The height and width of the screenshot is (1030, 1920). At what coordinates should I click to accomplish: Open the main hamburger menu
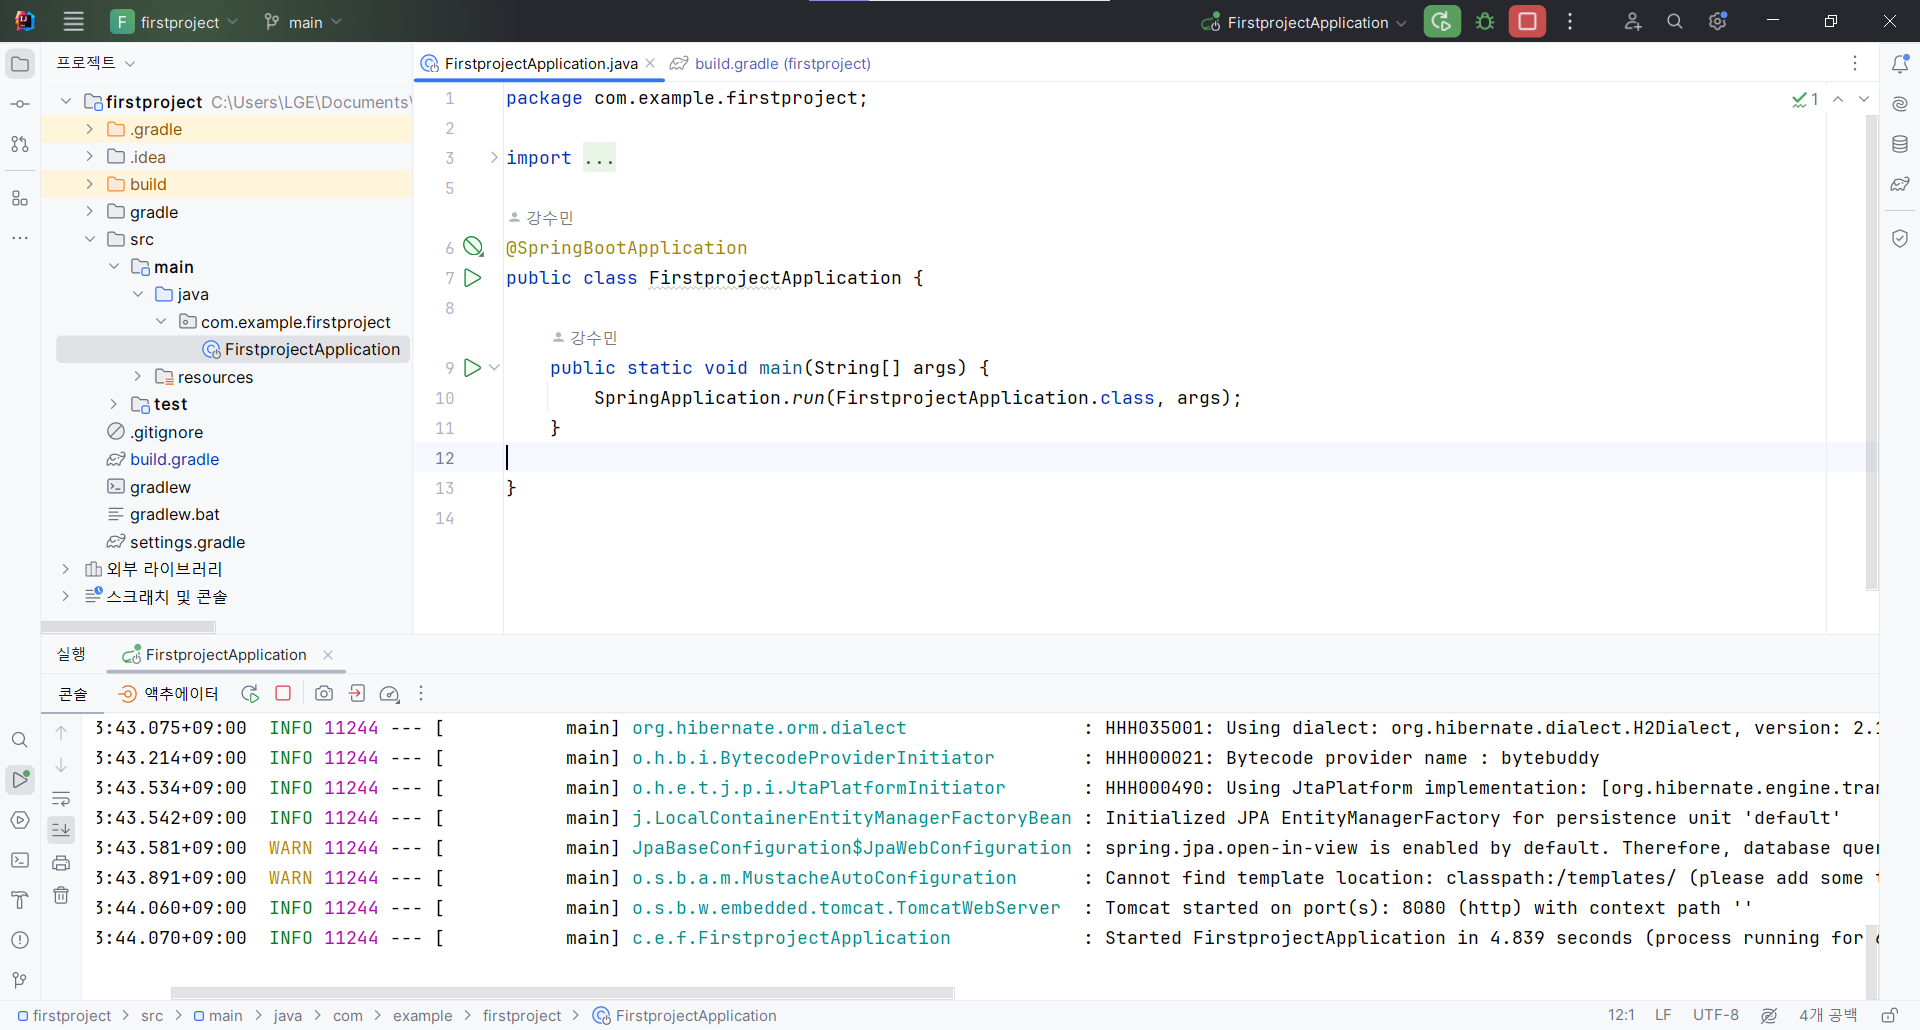(x=73, y=21)
